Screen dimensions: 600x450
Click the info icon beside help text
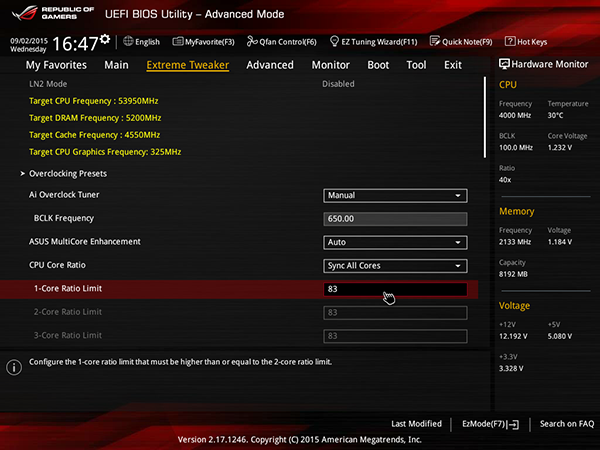pyautogui.click(x=14, y=367)
